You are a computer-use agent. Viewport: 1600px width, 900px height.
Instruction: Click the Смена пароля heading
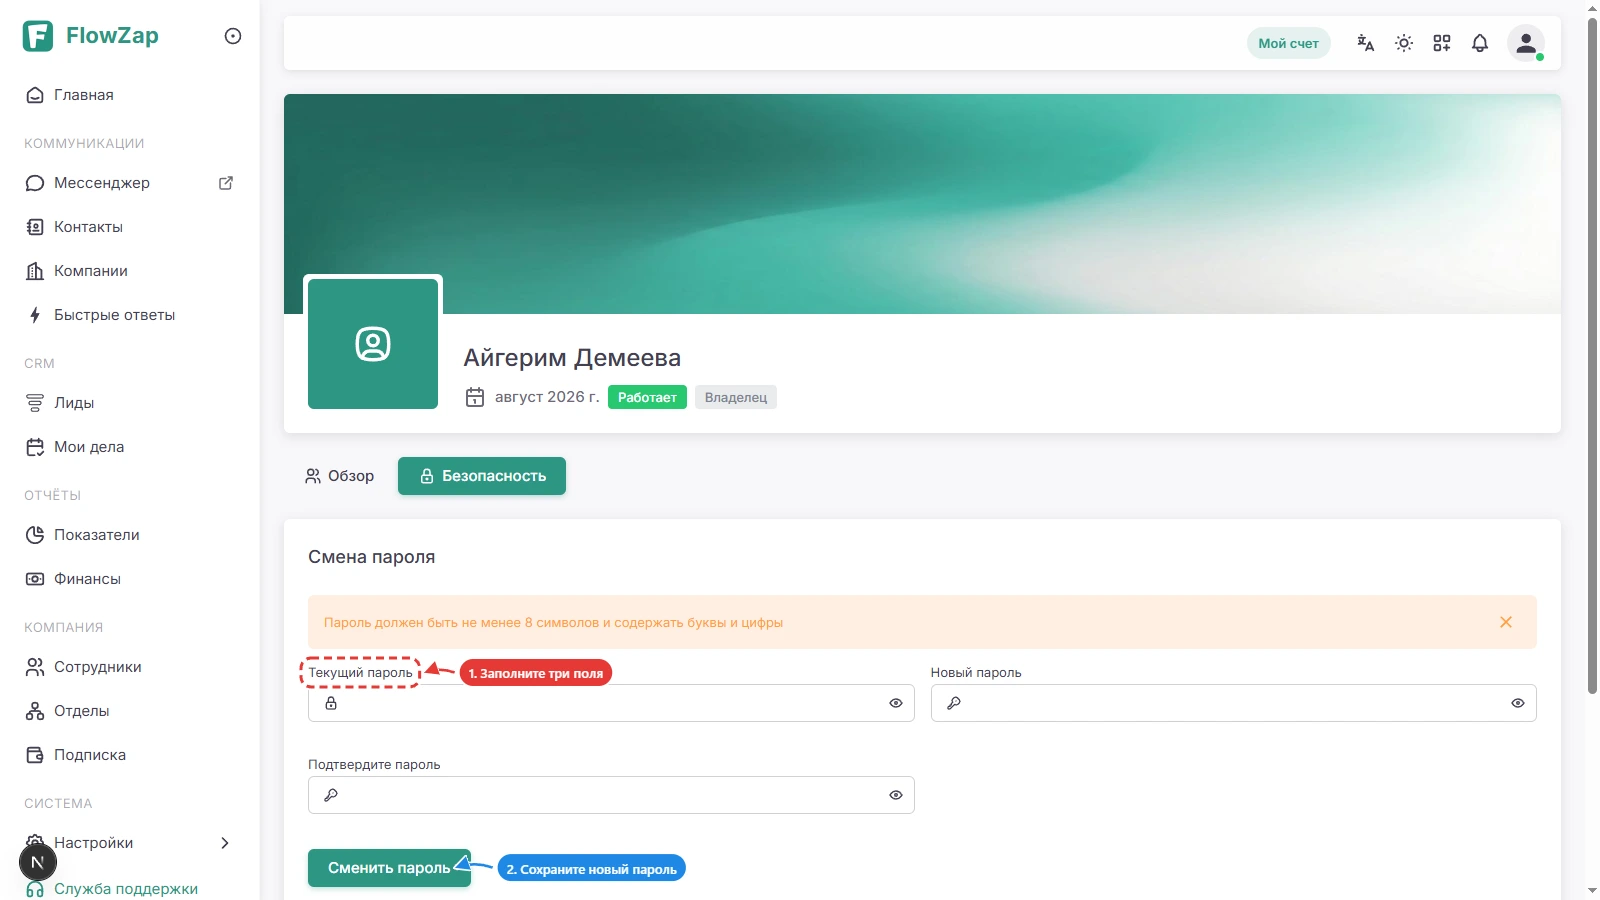[371, 557]
